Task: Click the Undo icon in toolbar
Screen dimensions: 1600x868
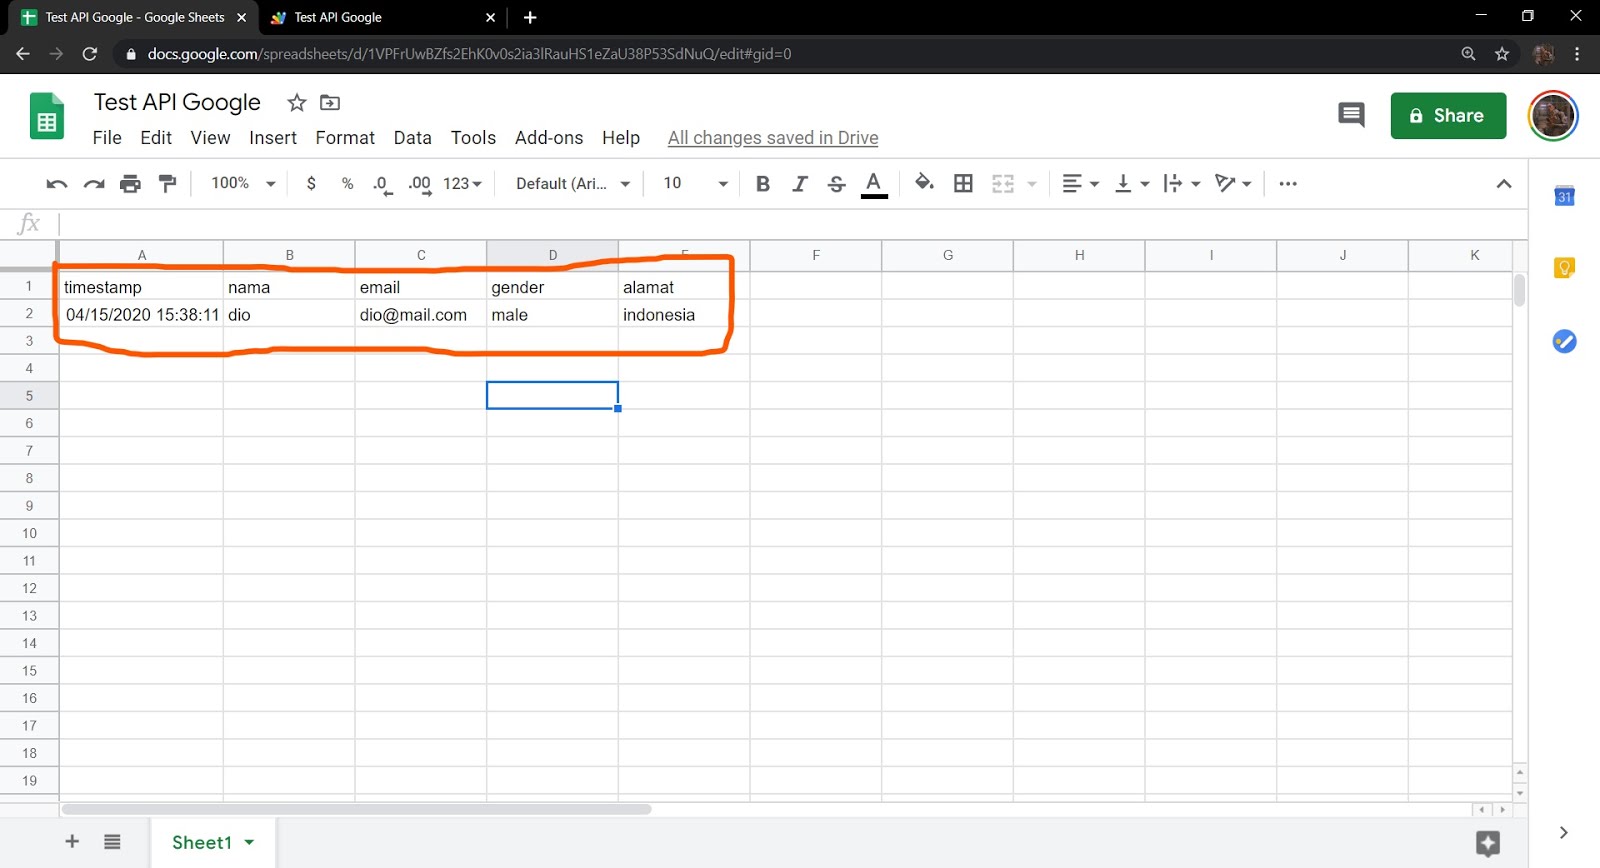Action: [x=57, y=184]
